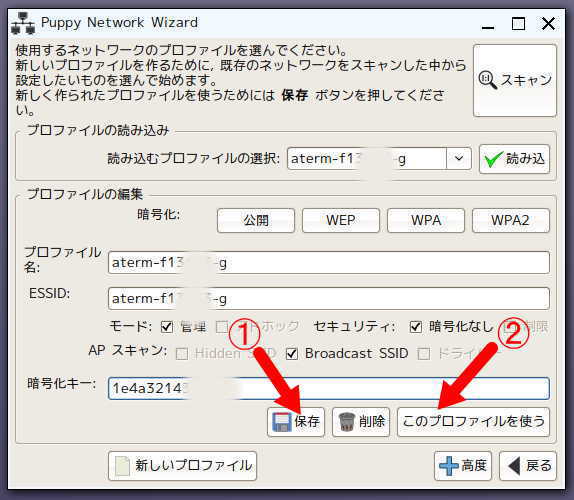
Task: Click the back arrow (戻る) icon
Action: (515, 466)
